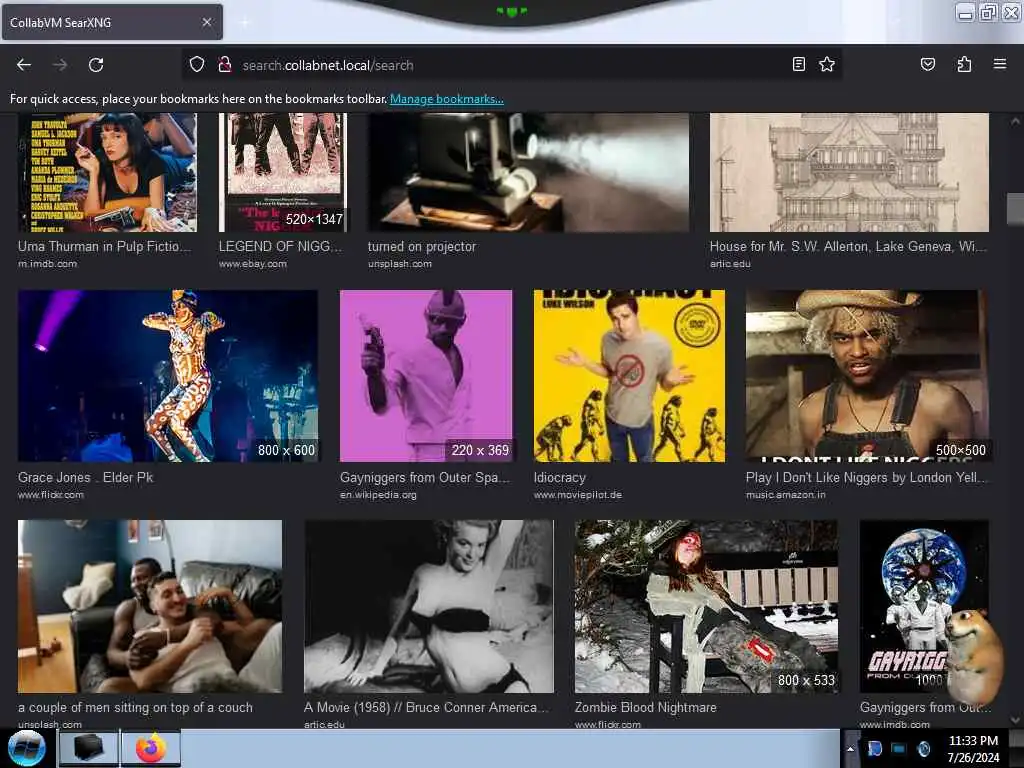Click the page scrollbar down arrow
Screen dimensions: 1024x768
tap(1015, 720)
